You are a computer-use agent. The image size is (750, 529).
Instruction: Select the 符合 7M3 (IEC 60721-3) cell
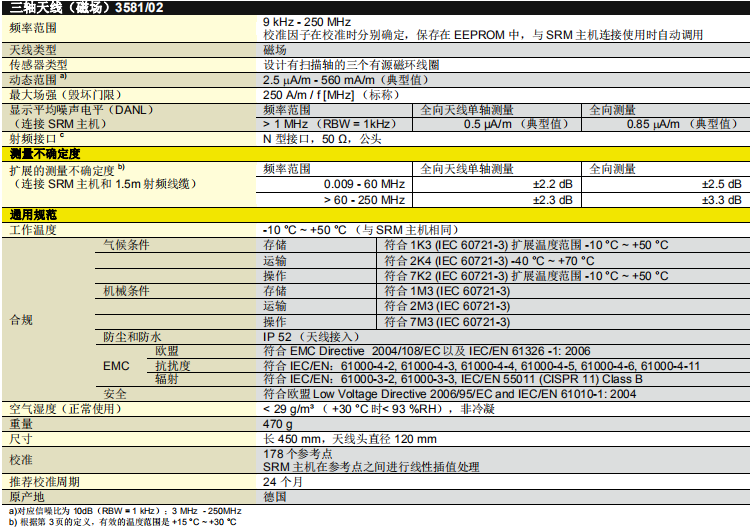(x=447, y=322)
